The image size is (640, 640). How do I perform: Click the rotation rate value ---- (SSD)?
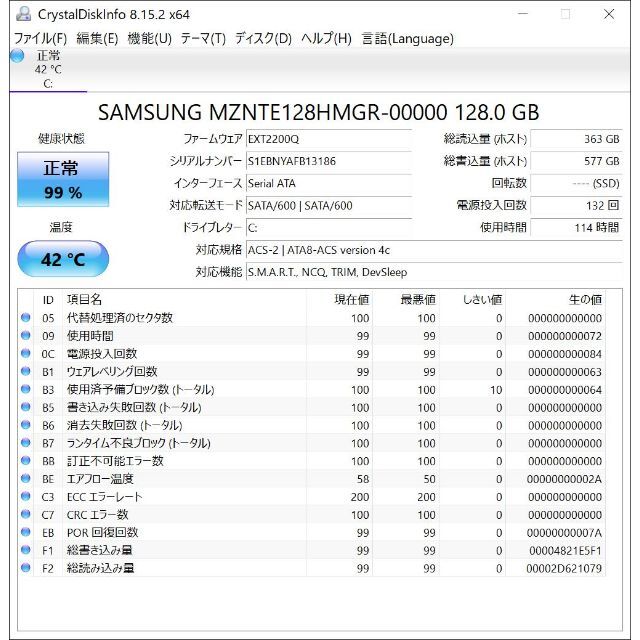pyautogui.click(x=576, y=183)
